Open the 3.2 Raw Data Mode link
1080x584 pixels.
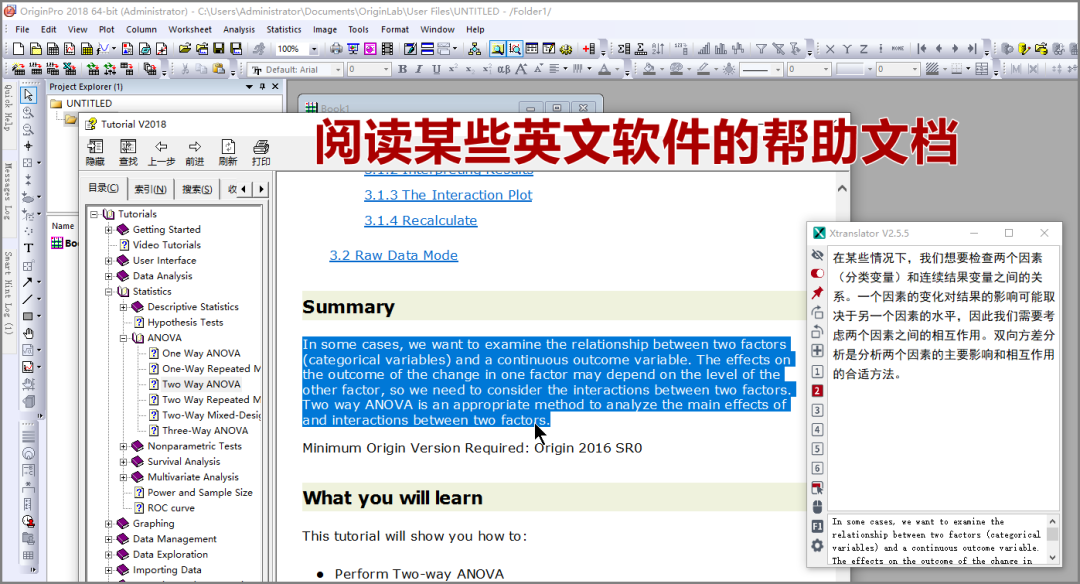(393, 256)
